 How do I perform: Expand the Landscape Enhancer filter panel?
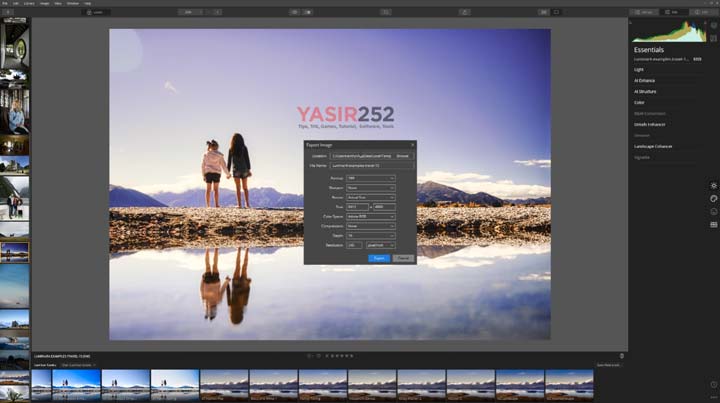point(653,146)
